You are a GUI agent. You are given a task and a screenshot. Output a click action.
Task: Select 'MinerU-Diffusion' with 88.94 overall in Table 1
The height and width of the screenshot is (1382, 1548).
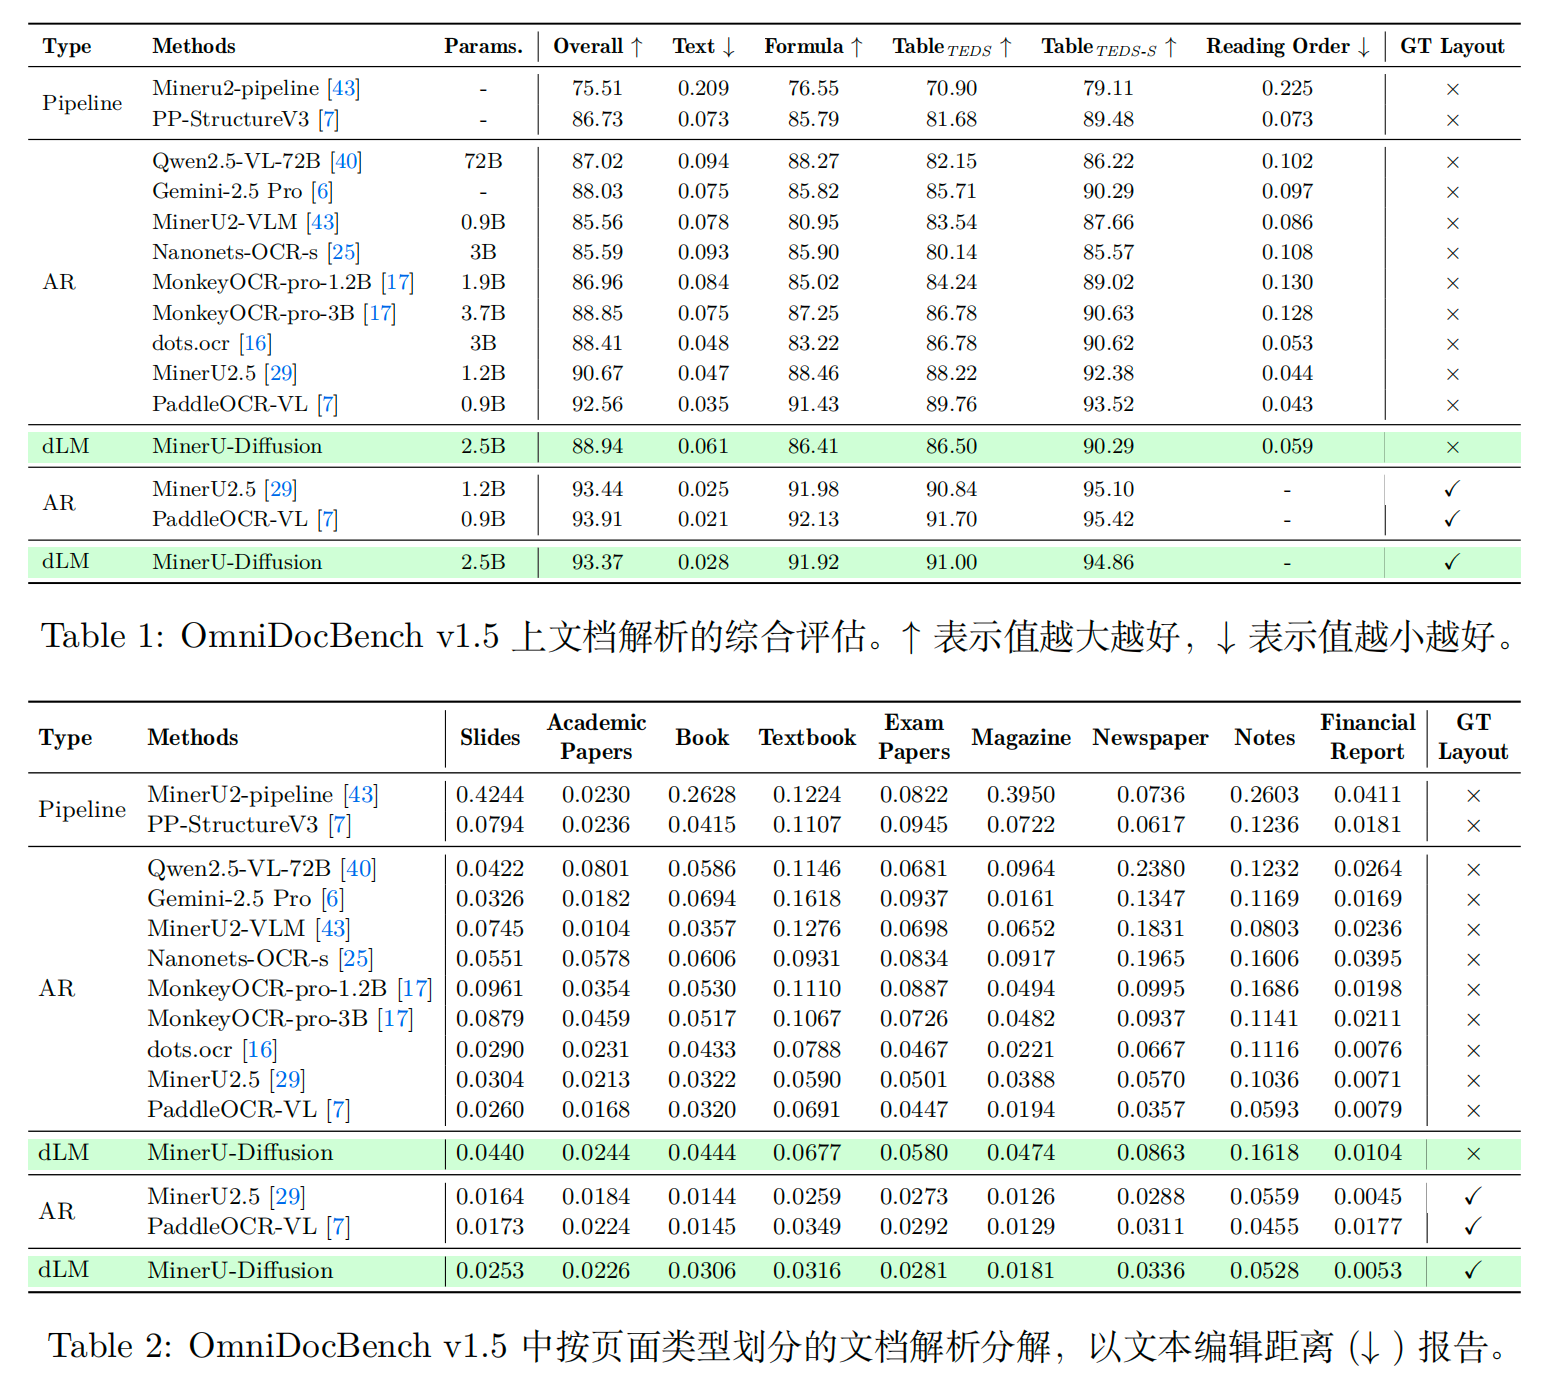point(237,446)
